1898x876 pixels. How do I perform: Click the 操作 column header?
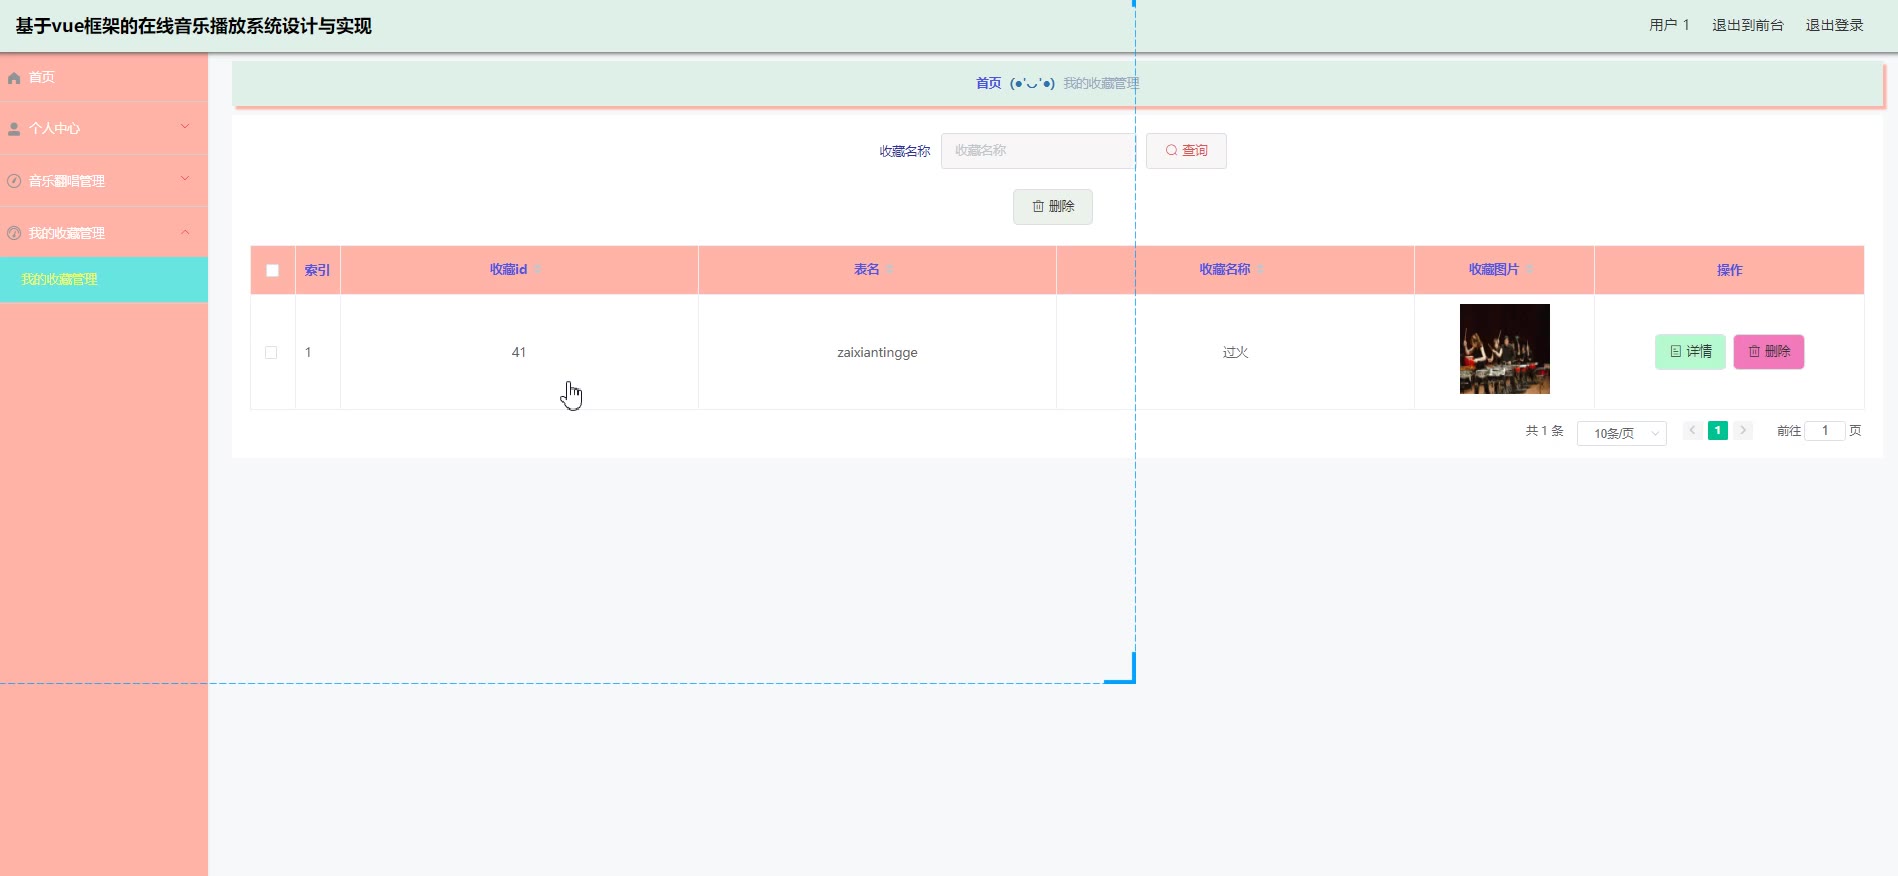coord(1729,270)
